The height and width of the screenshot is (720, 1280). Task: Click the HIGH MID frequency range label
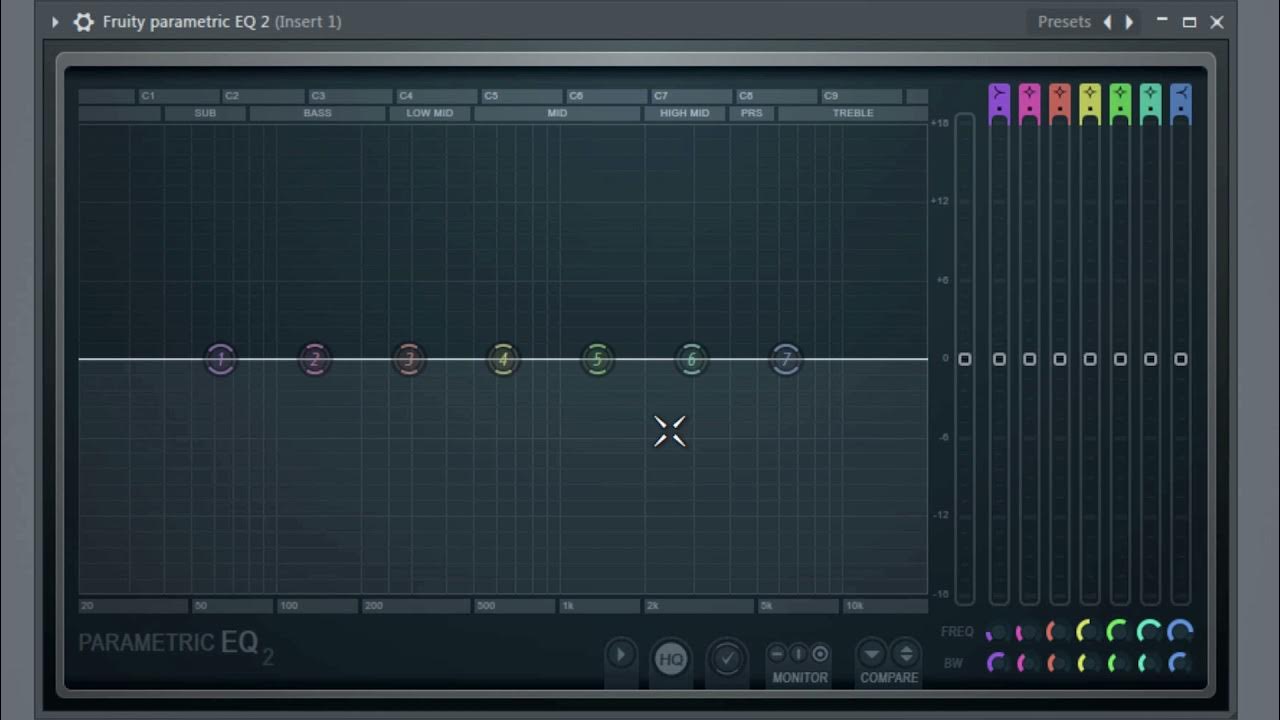[685, 113]
